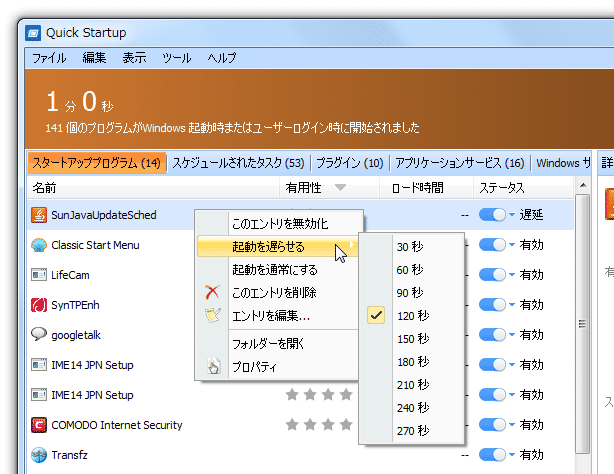Click the Classic Start Menu shell icon
The image size is (614, 474).
(39, 245)
